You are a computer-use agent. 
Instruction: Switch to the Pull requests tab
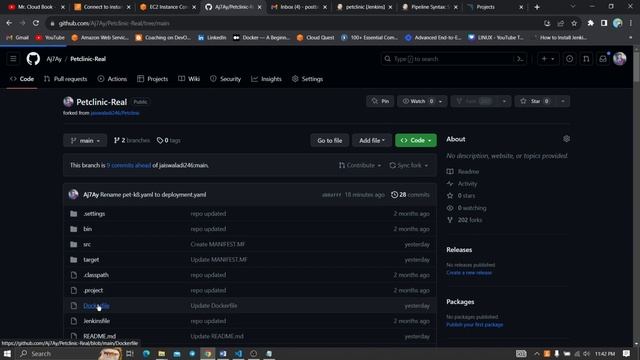tap(65, 79)
